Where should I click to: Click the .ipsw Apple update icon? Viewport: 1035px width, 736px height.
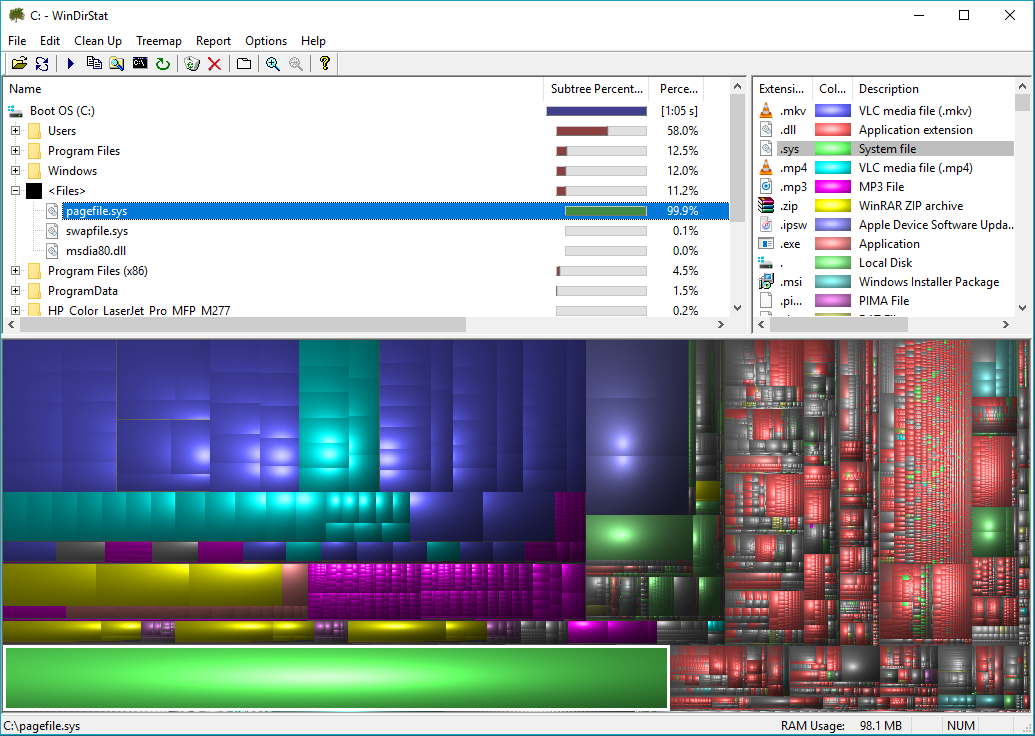(x=766, y=224)
